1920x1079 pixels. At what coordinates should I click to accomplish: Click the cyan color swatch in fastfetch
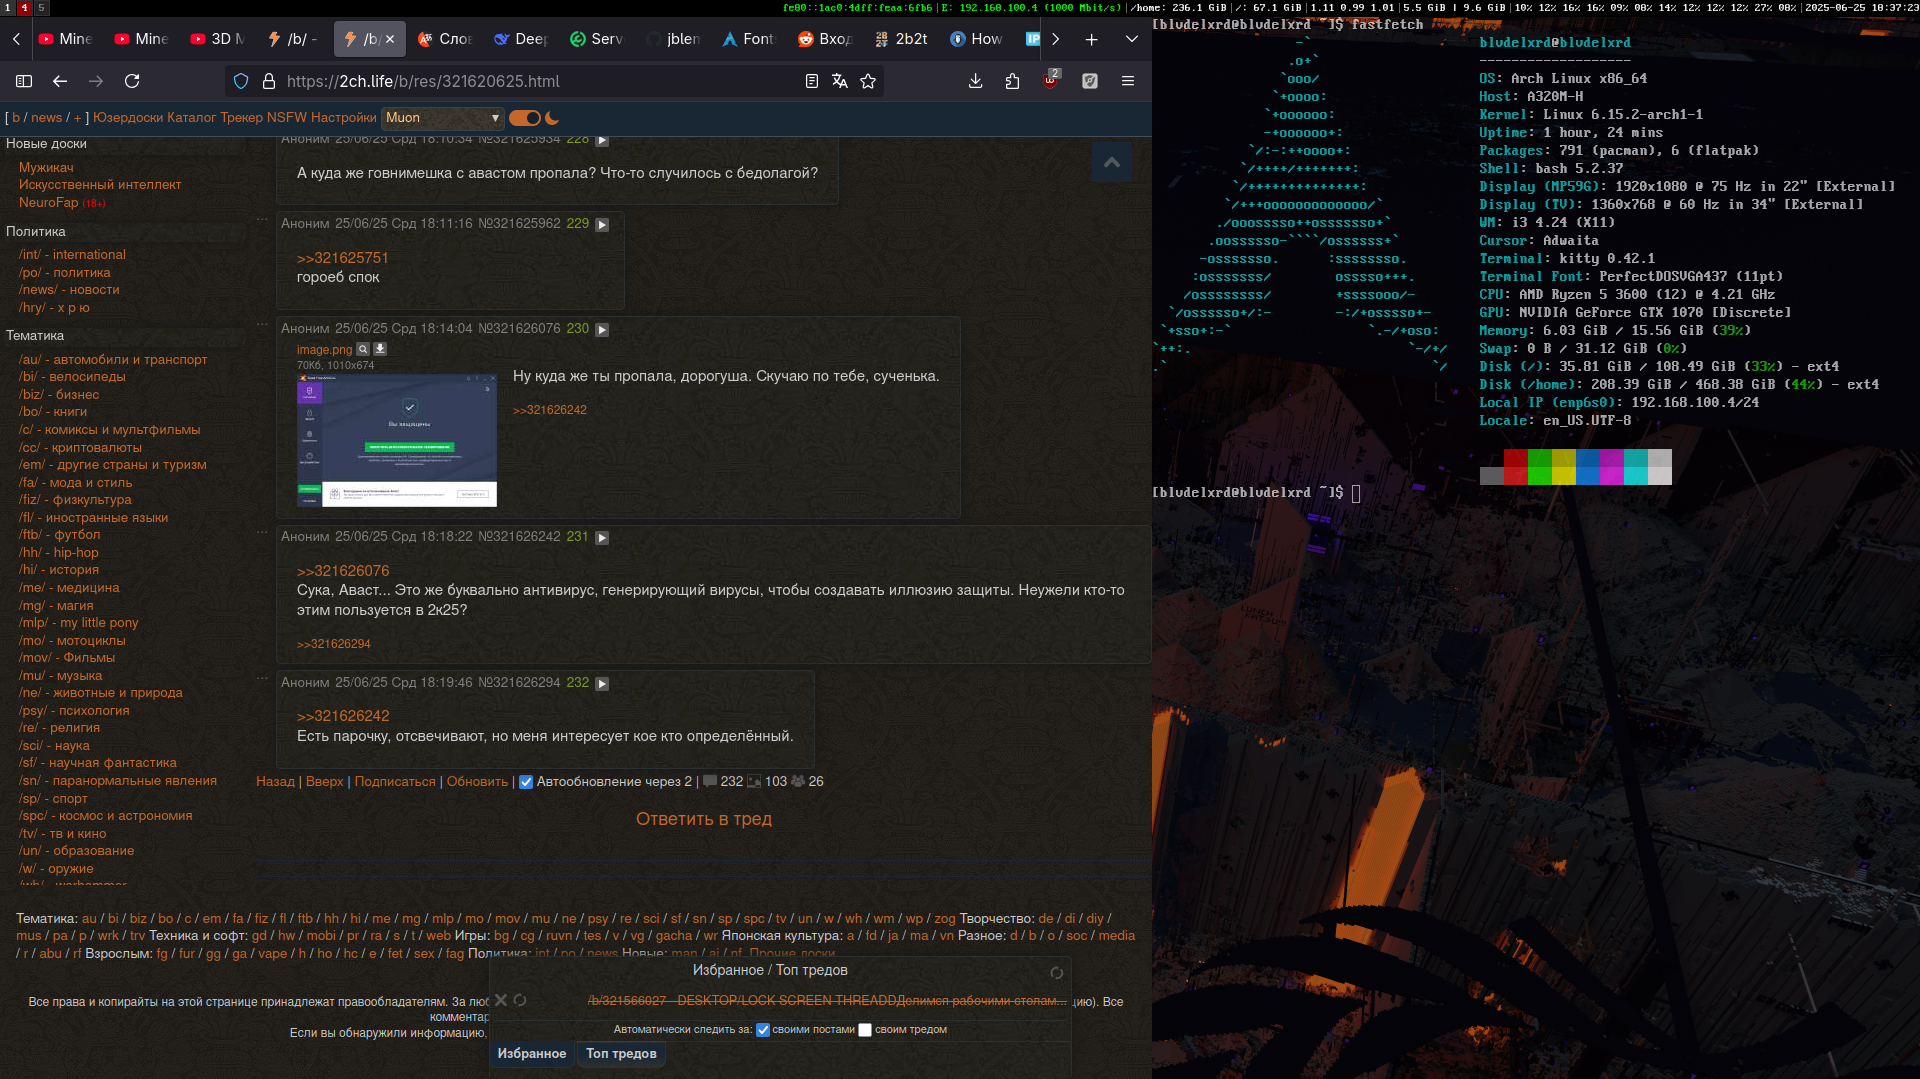[x=1636, y=467]
